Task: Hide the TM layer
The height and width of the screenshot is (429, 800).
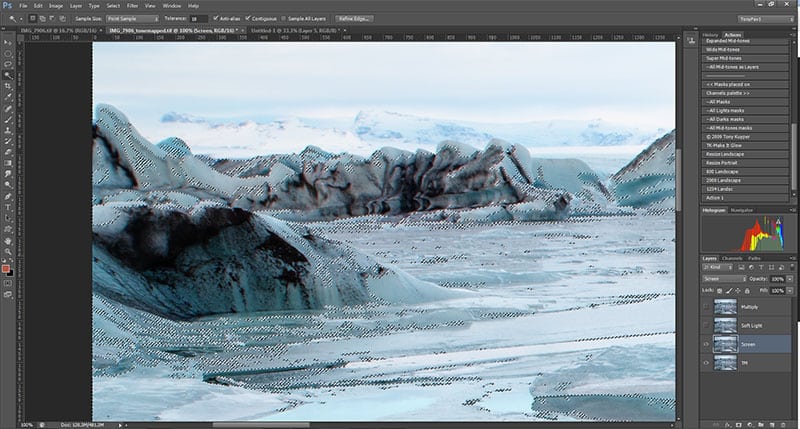Action: (x=706, y=363)
